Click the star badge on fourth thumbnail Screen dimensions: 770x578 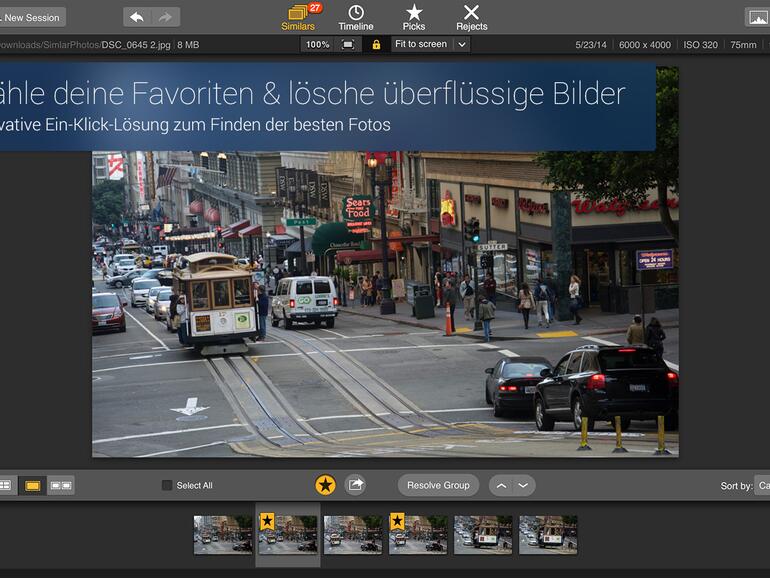coord(397,522)
